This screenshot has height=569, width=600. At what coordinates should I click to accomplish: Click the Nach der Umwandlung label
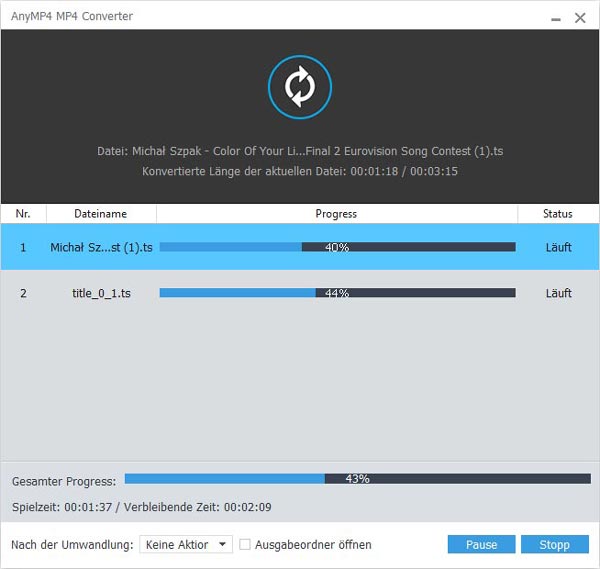(72, 545)
